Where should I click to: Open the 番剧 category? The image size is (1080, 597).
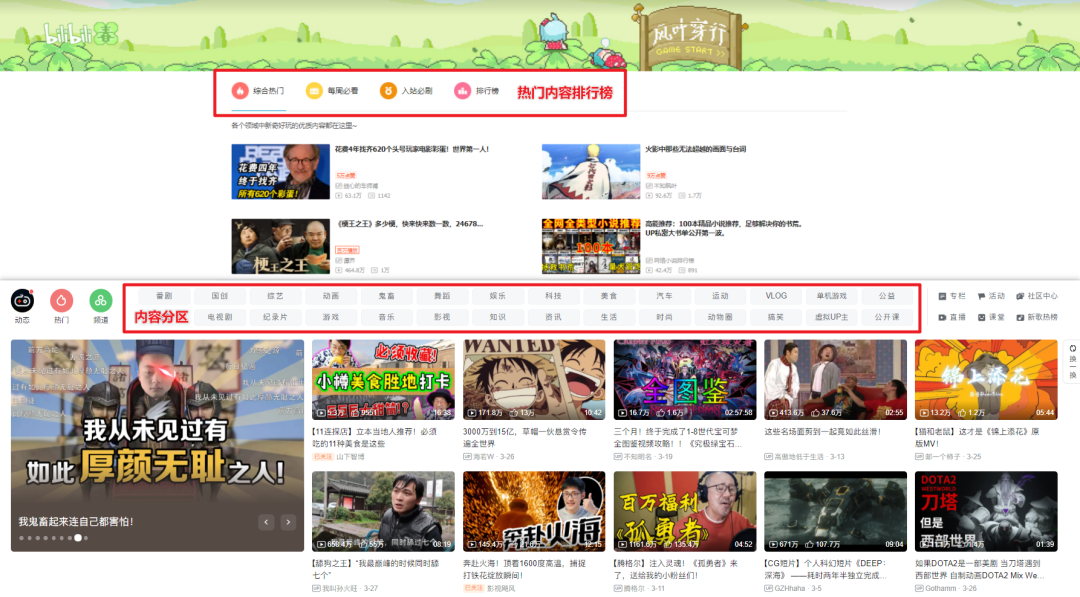tap(164, 296)
